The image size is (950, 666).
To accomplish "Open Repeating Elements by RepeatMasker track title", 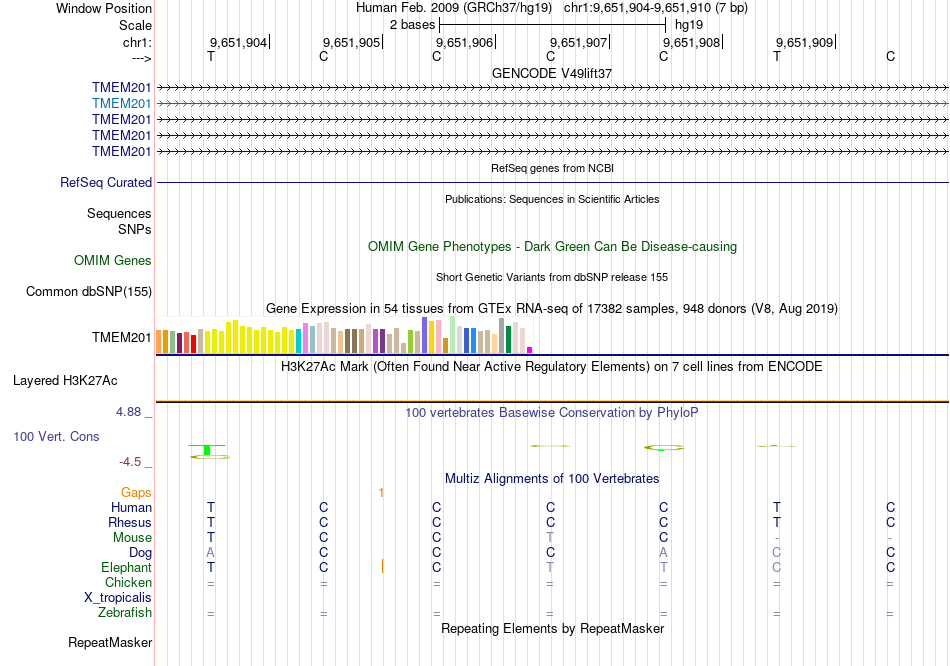I will pos(552,629).
